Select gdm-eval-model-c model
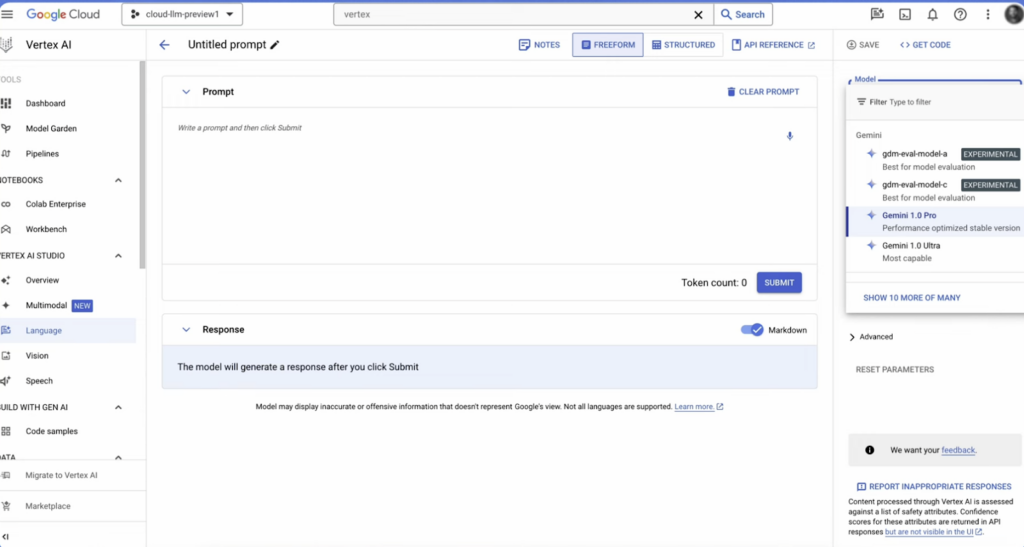This screenshot has width=1024, height=547. (x=935, y=191)
